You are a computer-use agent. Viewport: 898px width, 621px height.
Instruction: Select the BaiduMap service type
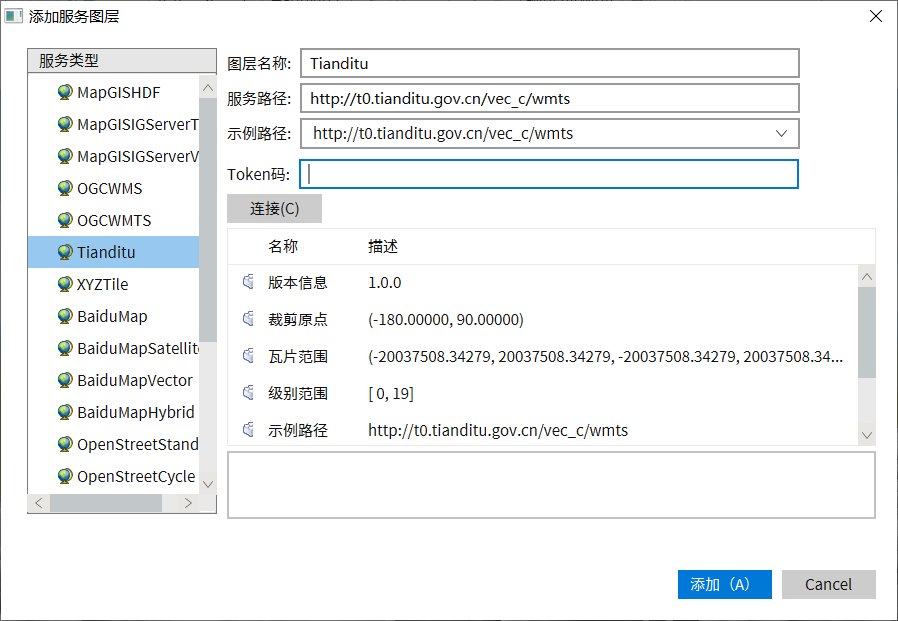tap(113, 316)
